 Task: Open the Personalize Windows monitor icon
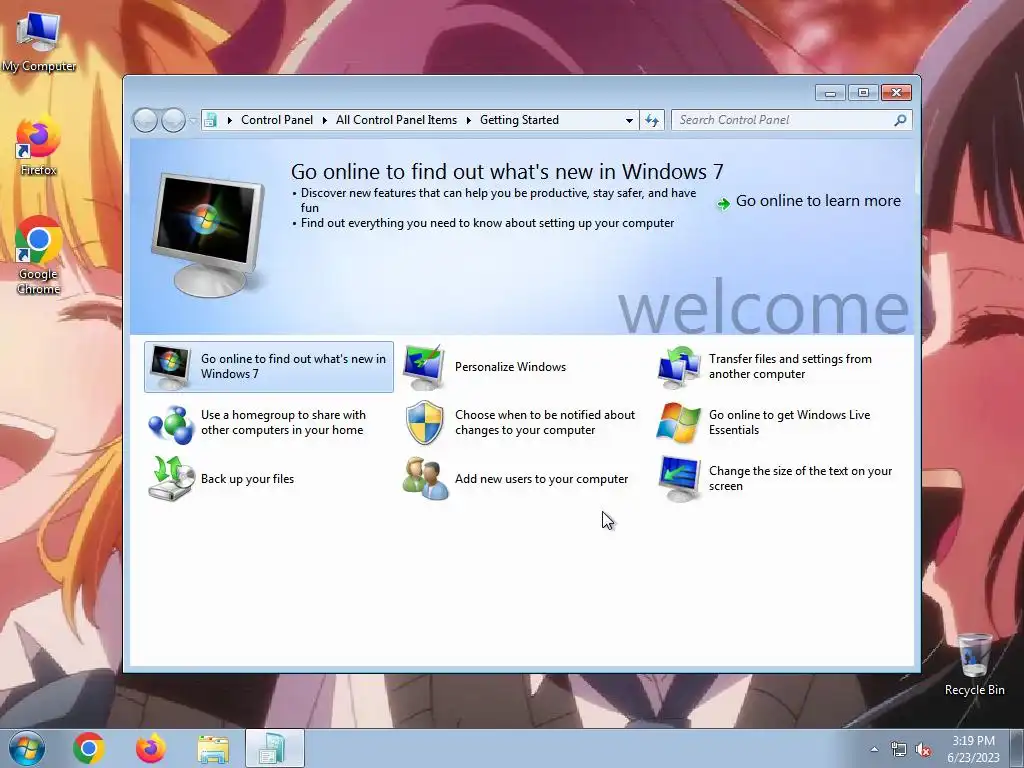[x=423, y=367]
